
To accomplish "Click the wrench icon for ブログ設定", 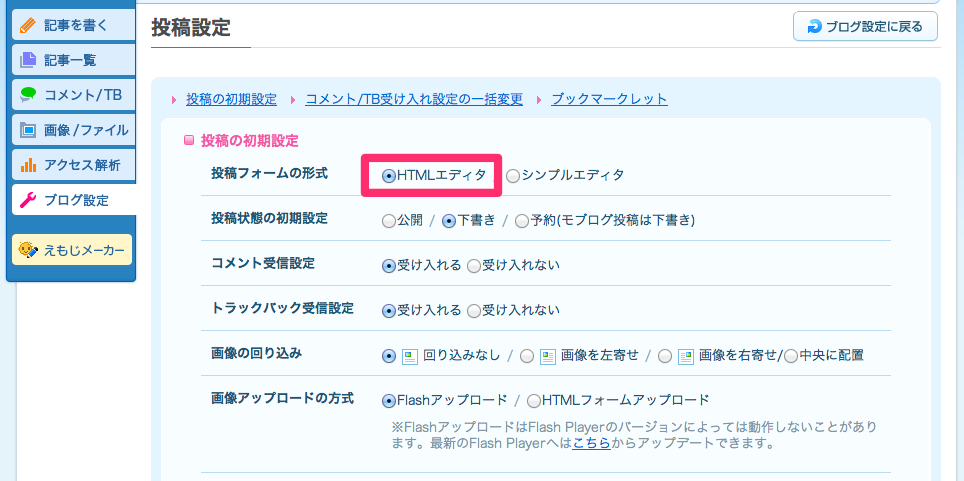I will (x=28, y=200).
